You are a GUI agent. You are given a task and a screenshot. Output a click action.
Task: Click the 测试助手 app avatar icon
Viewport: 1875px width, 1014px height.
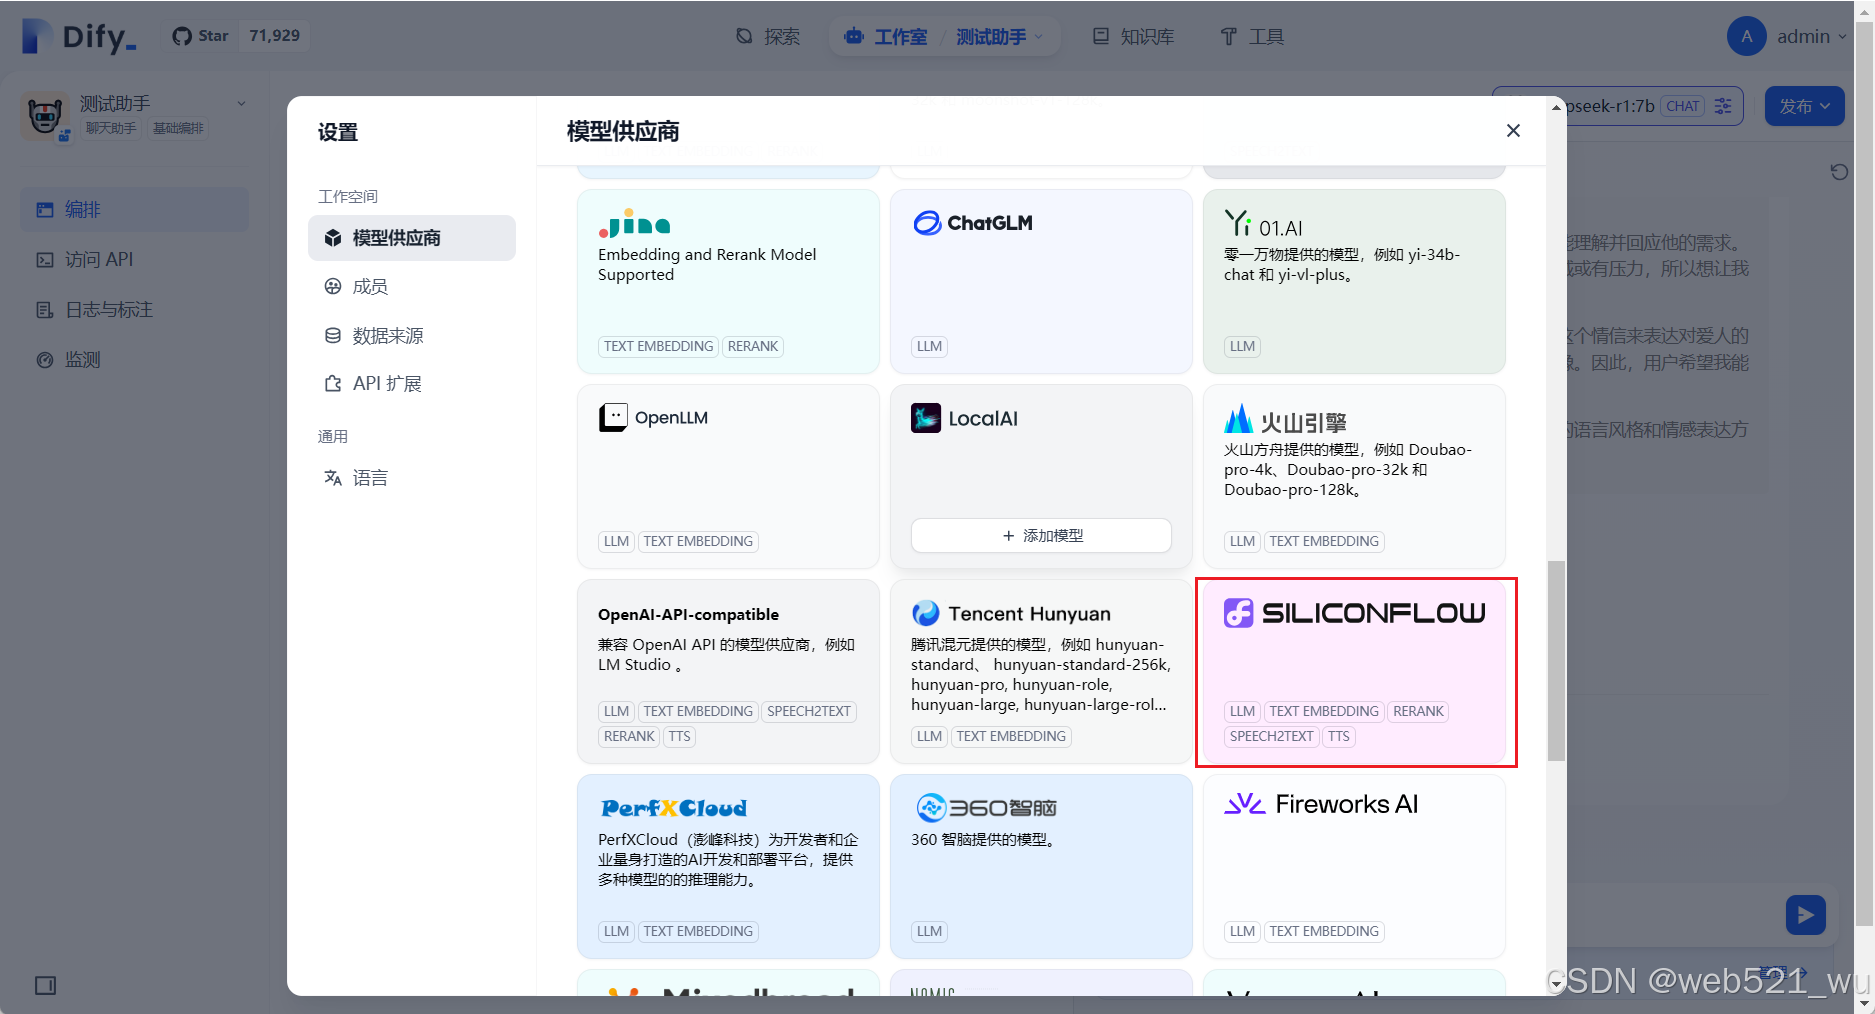[45, 117]
